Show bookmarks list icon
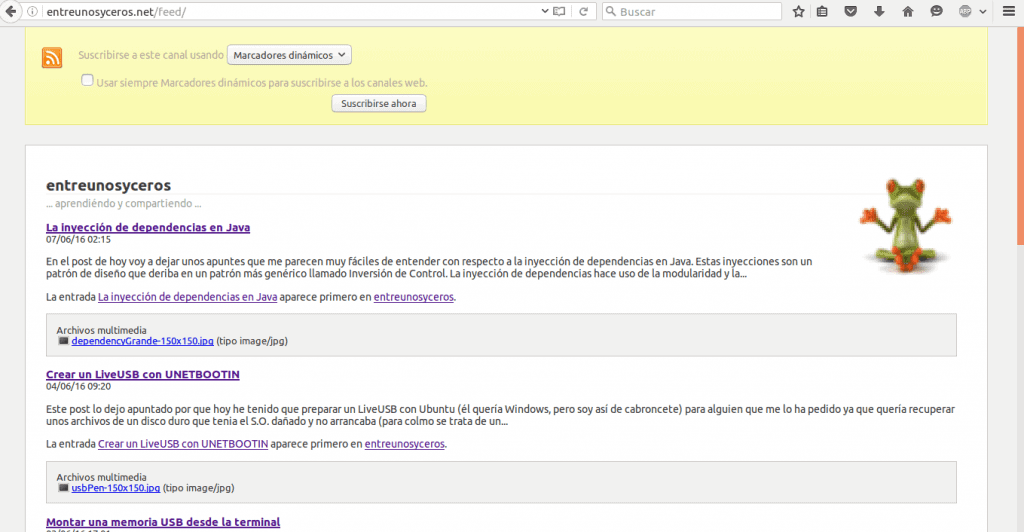Image resolution: width=1024 pixels, height=532 pixels. coord(822,11)
